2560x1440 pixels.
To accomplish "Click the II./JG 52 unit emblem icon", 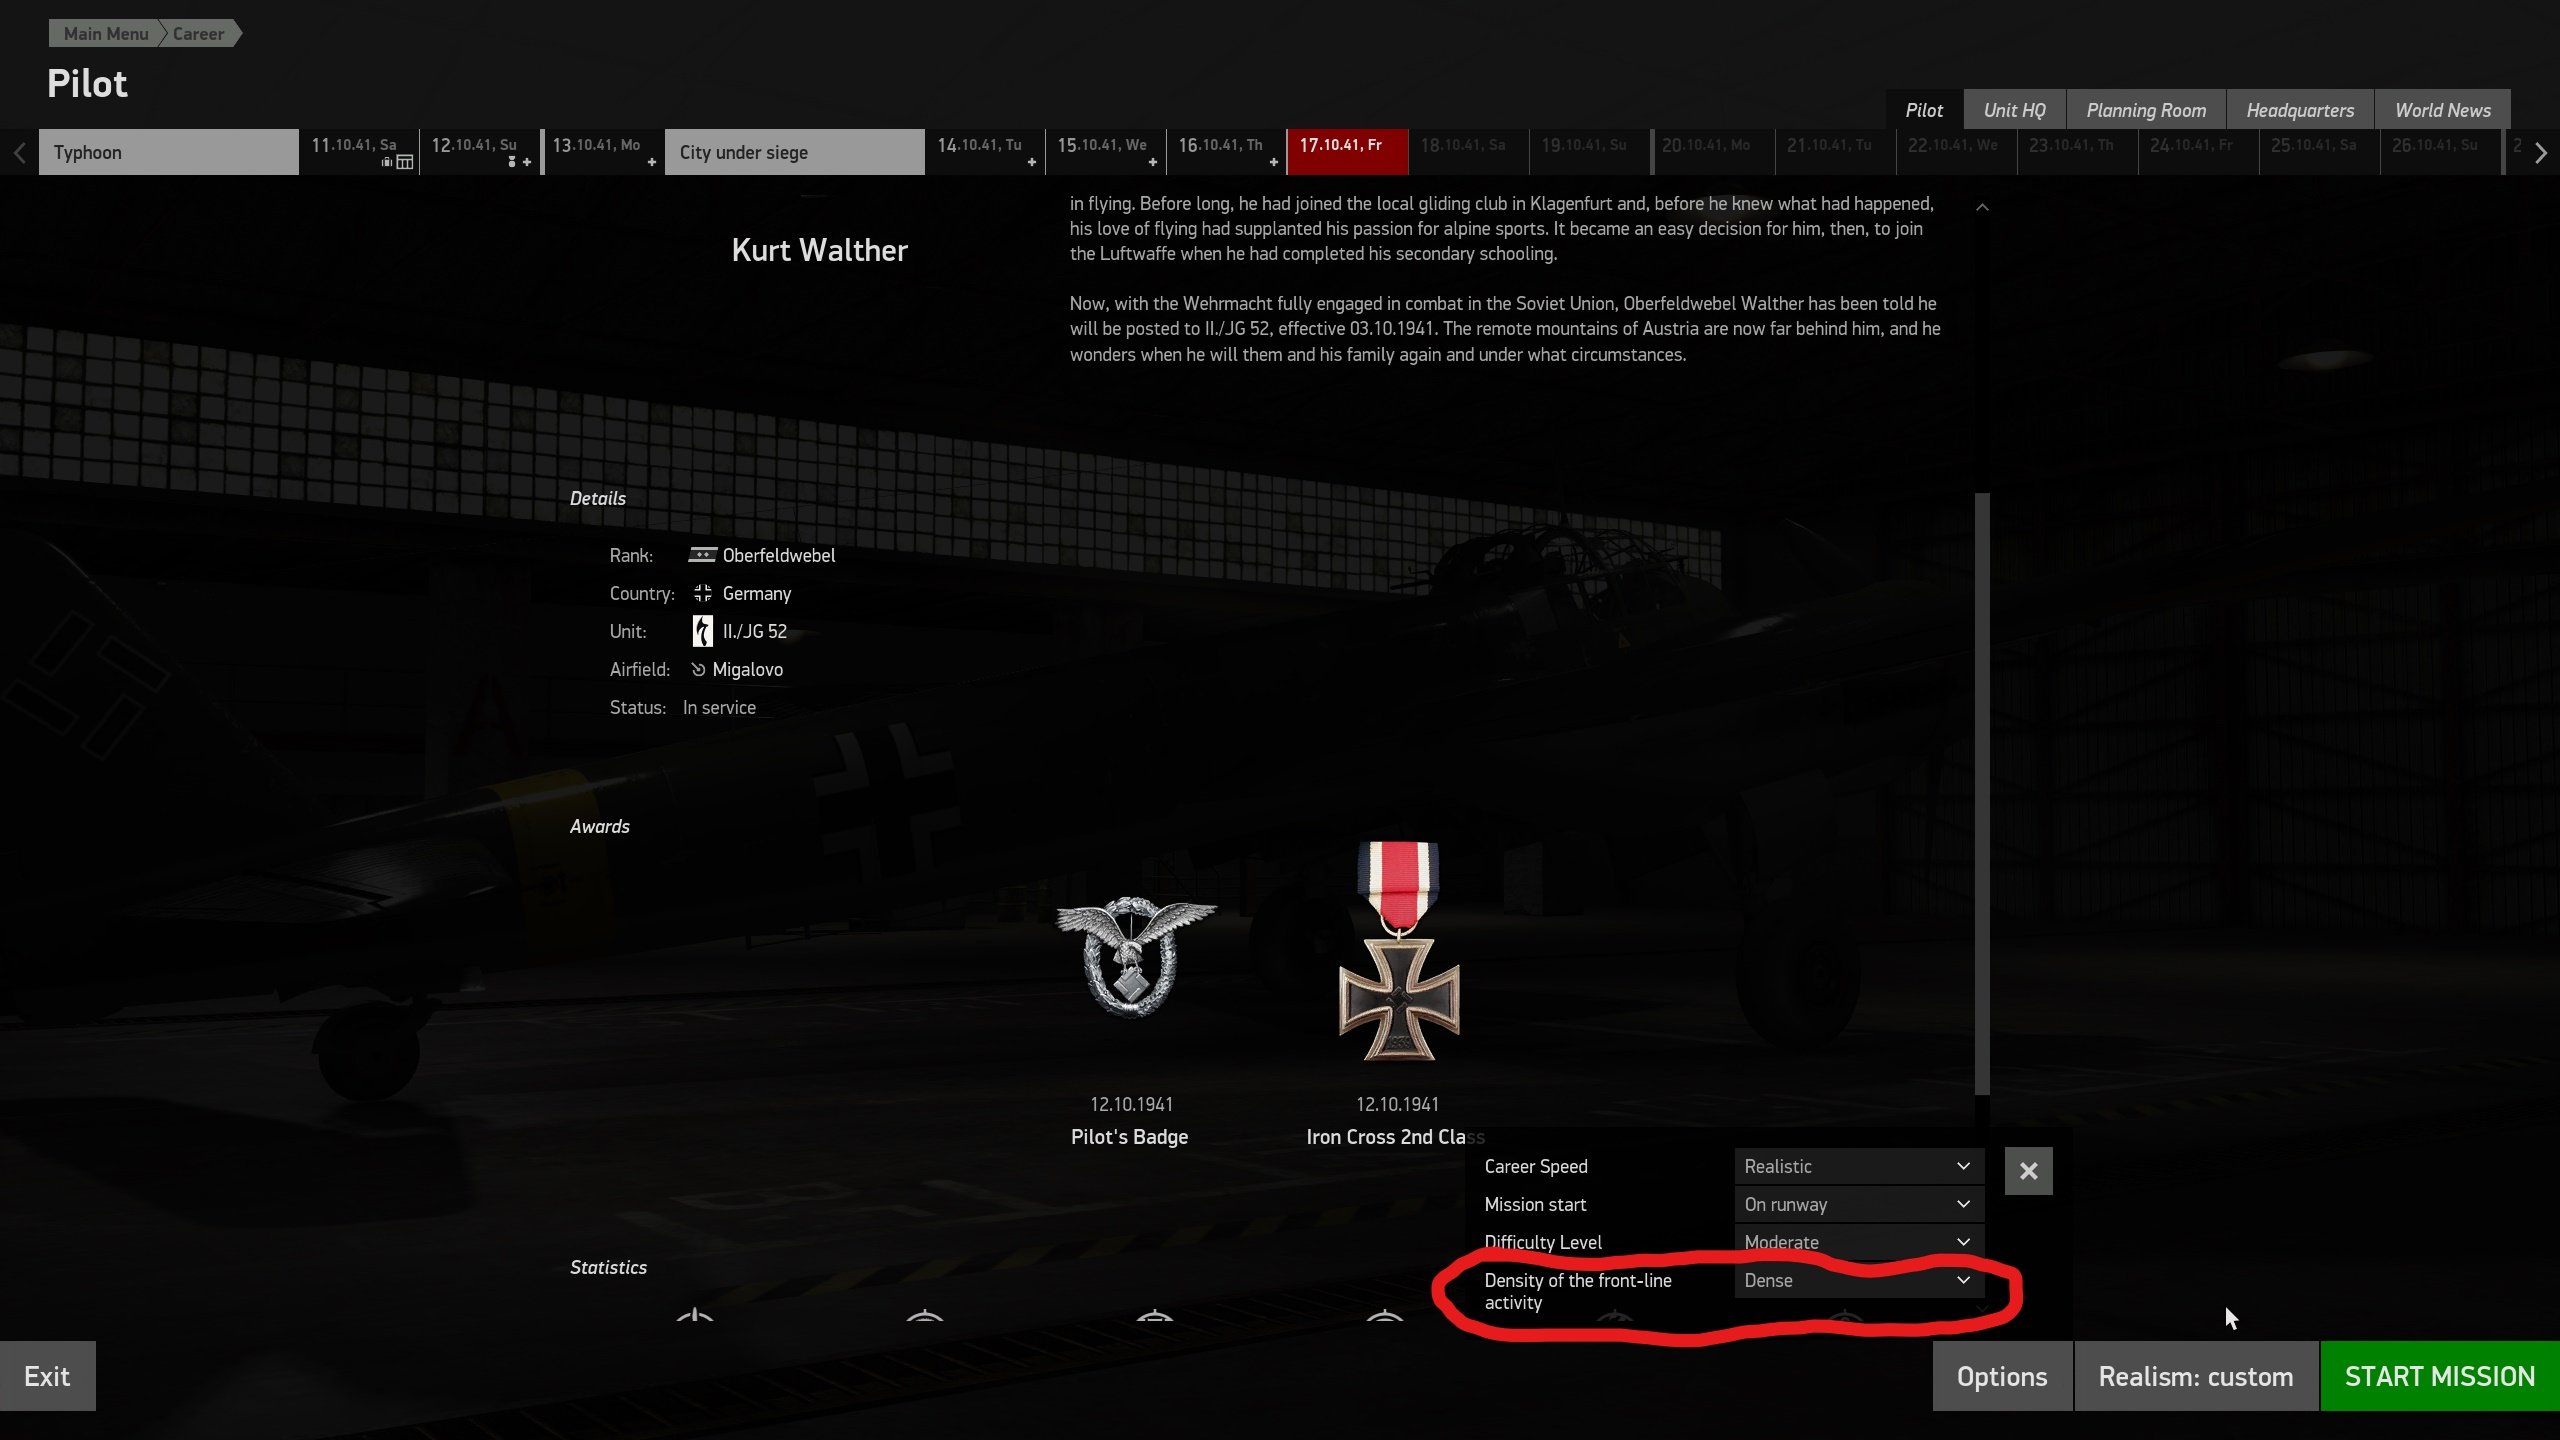I will tap(703, 631).
